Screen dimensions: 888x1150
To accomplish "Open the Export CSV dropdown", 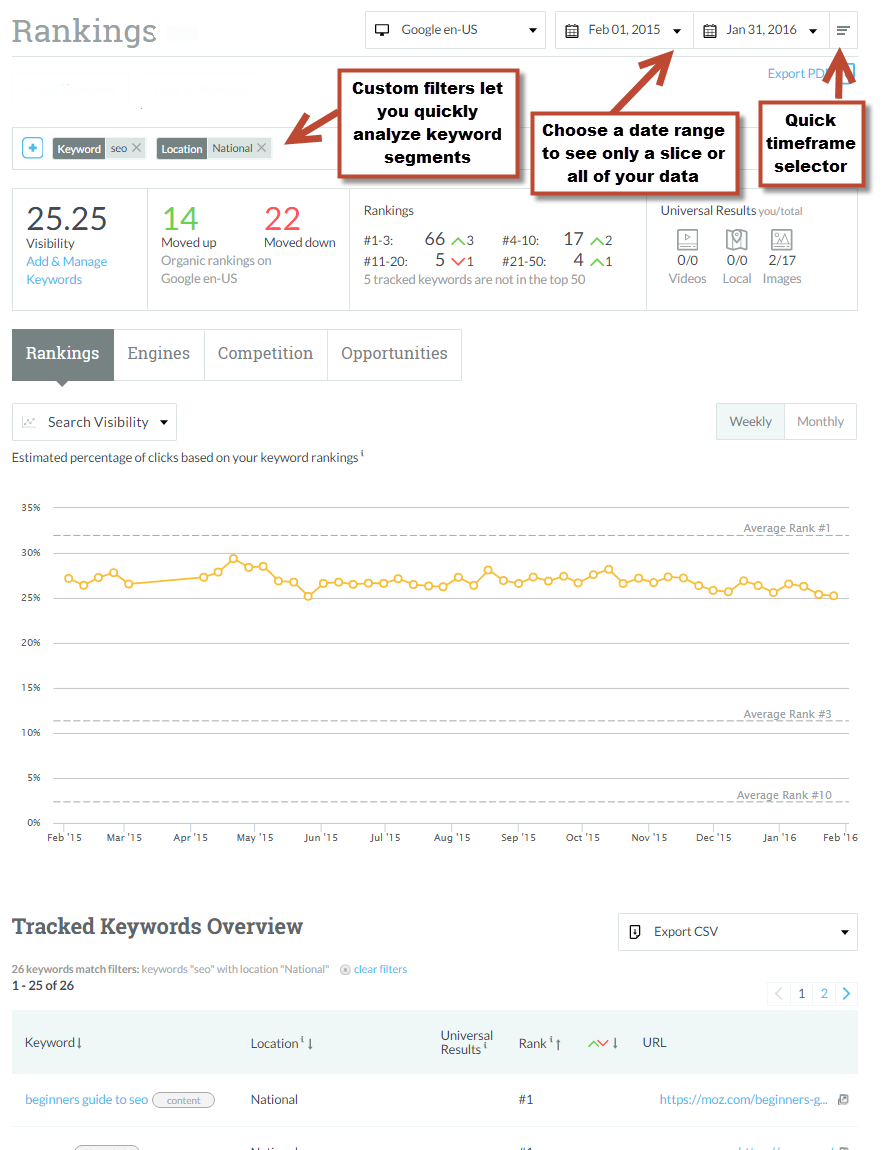I will 737,932.
